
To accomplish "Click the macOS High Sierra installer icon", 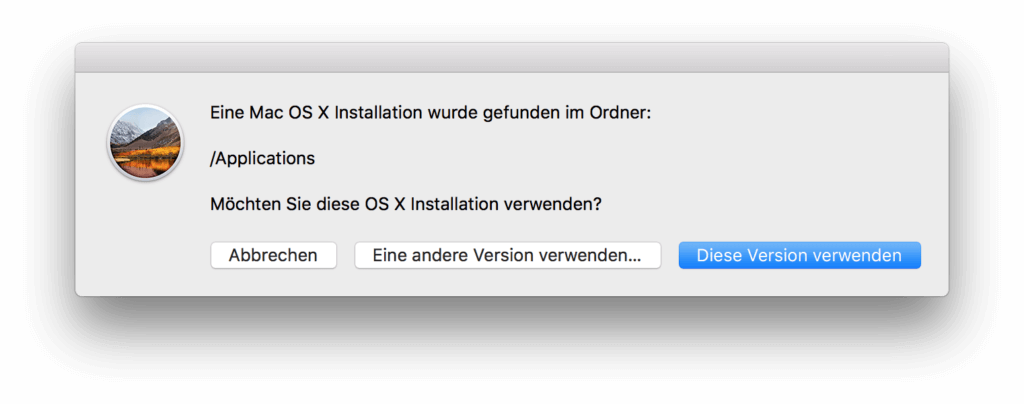I will point(145,143).
